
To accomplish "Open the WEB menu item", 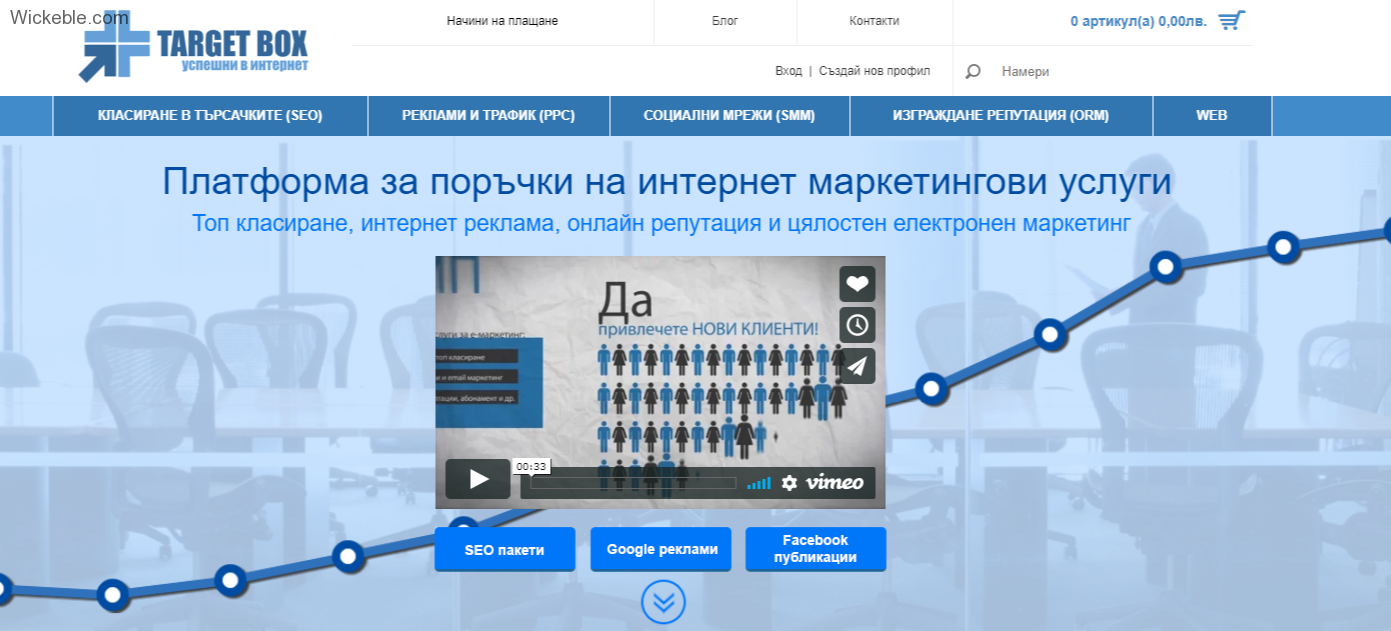I will (1212, 116).
